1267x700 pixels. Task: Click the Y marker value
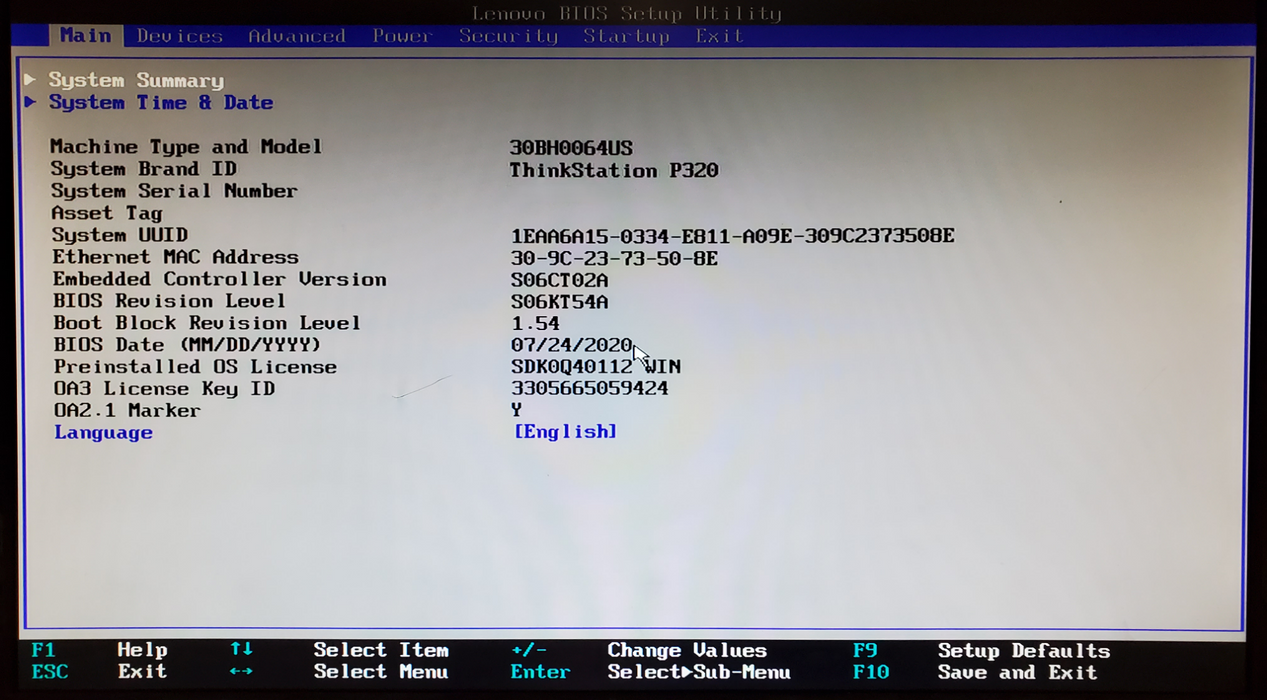pos(516,410)
